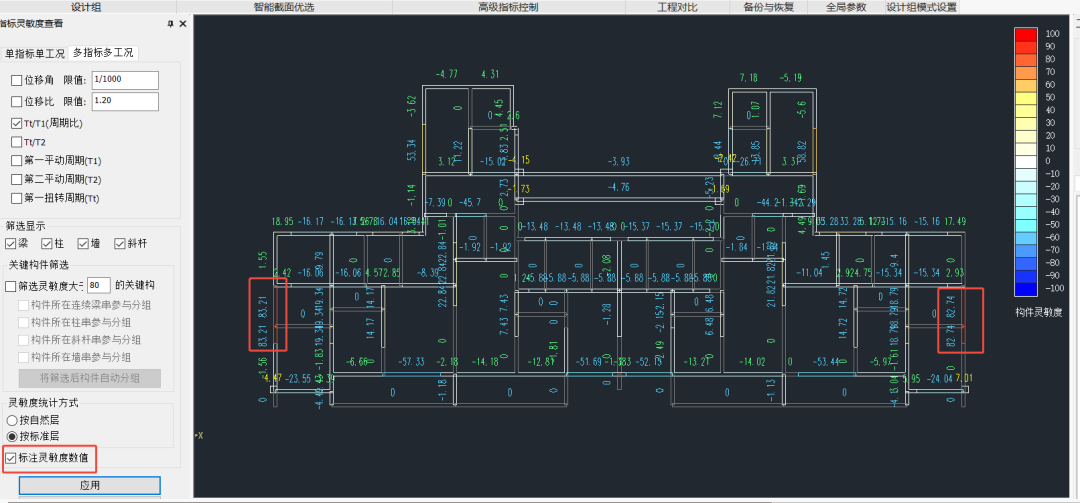Close the sensitivity viewer panel

pyautogui.click(x=181, y=23)
